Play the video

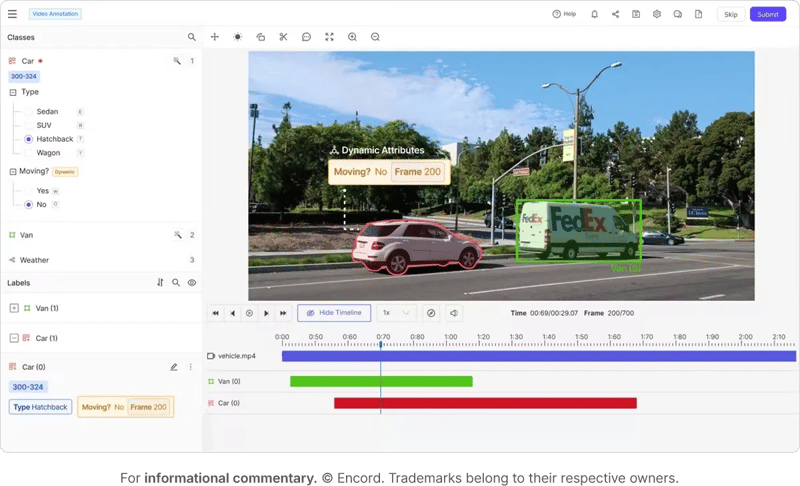pos(266,313)
